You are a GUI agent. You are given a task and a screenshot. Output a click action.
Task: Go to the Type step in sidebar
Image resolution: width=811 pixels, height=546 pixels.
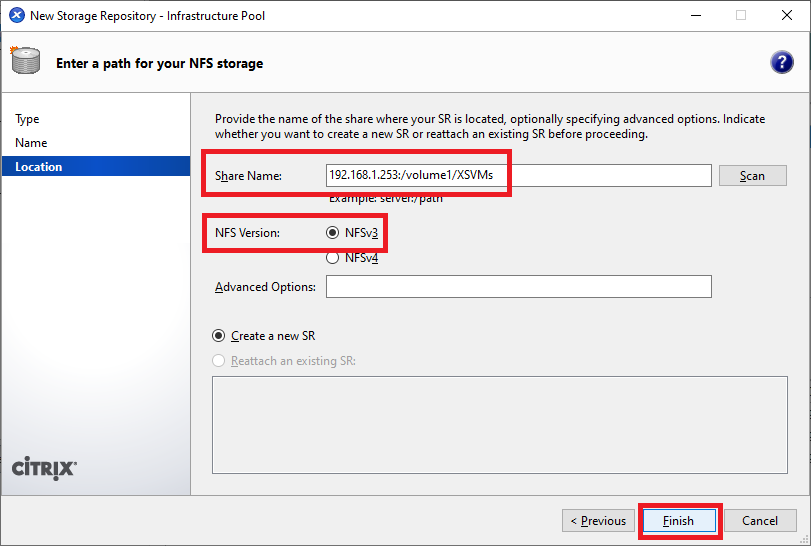[28, 119]
